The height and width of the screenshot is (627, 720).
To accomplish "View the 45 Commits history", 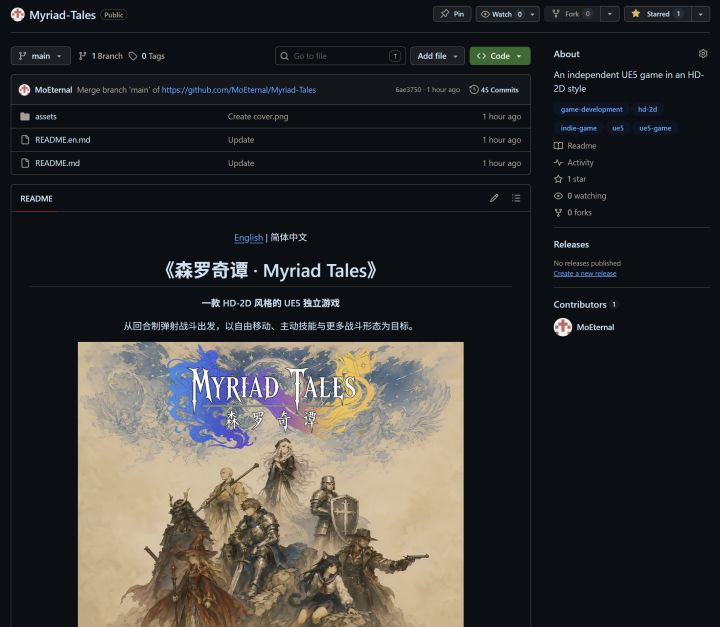I will [x=494, y=90].
